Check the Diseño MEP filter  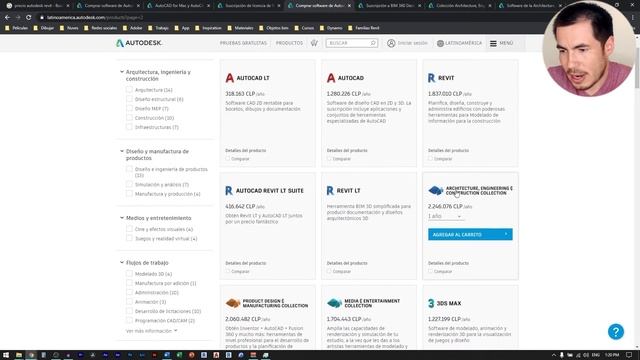pyautogui.click(x=129, y=108)
